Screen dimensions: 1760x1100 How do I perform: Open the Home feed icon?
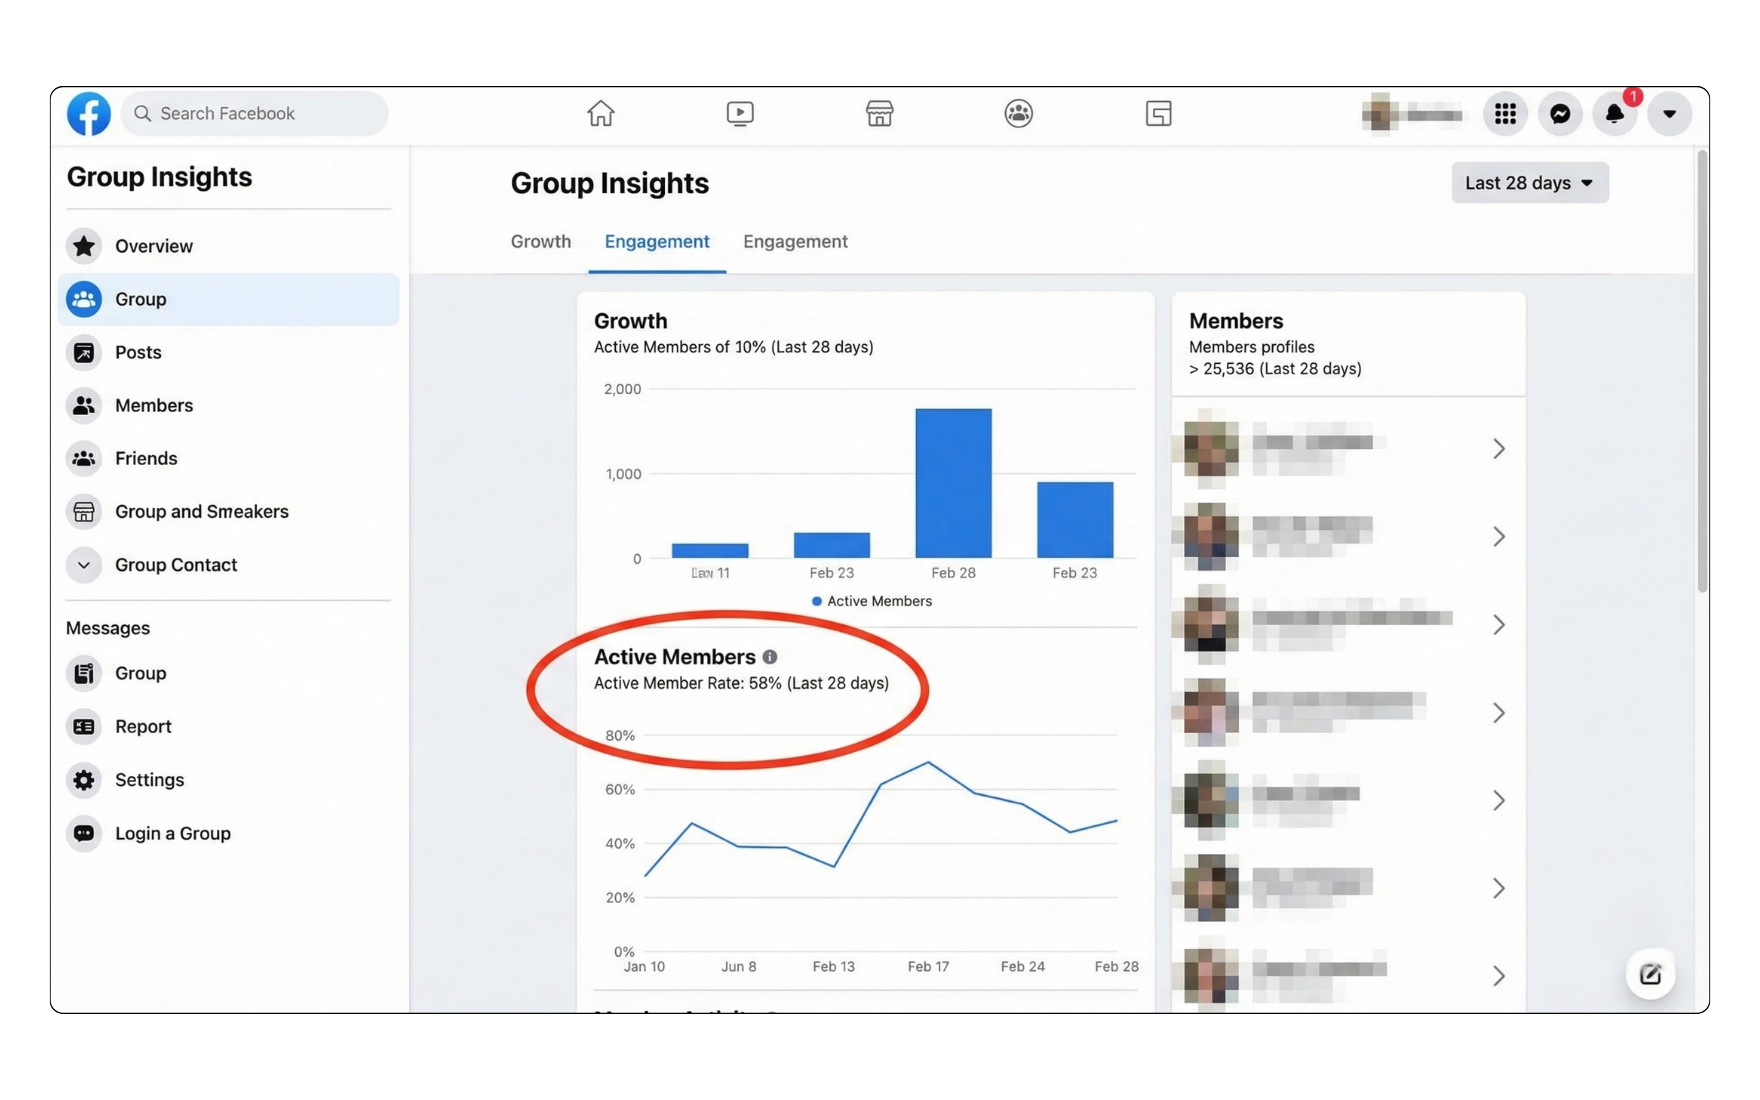(x=600, y=114)
